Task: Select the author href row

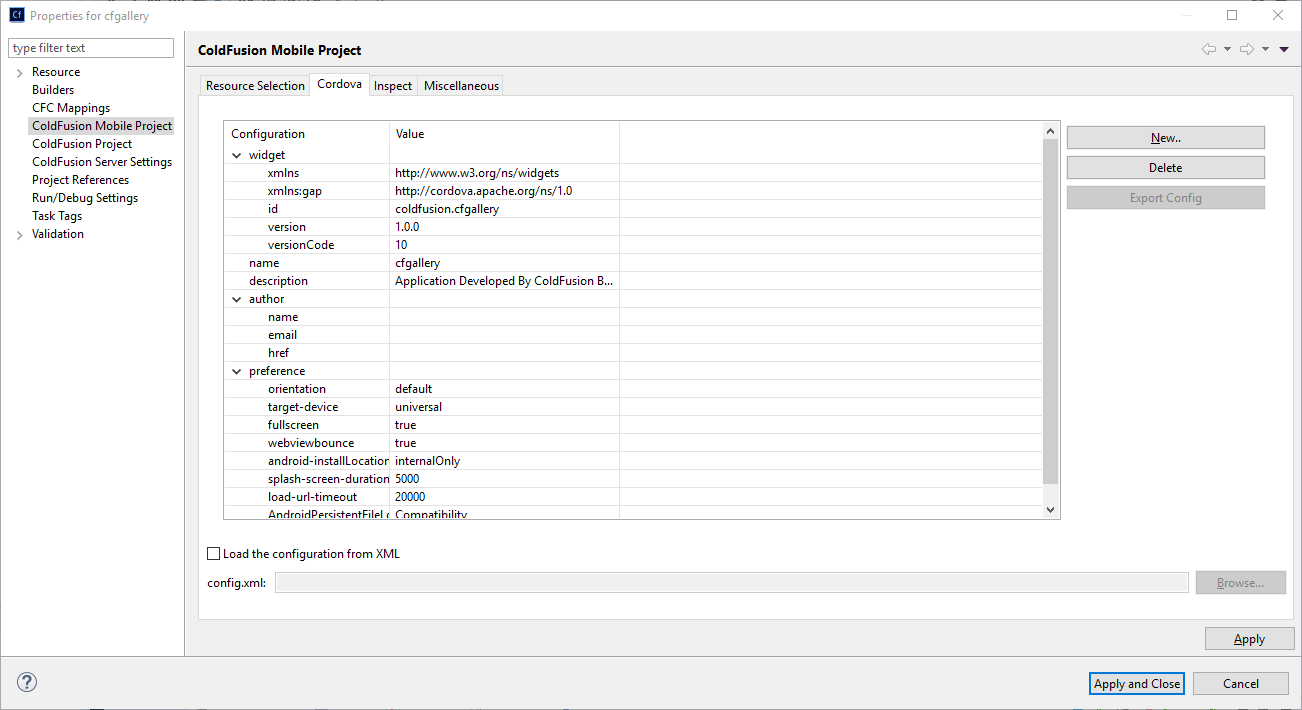Action: [x=633, y=353]
